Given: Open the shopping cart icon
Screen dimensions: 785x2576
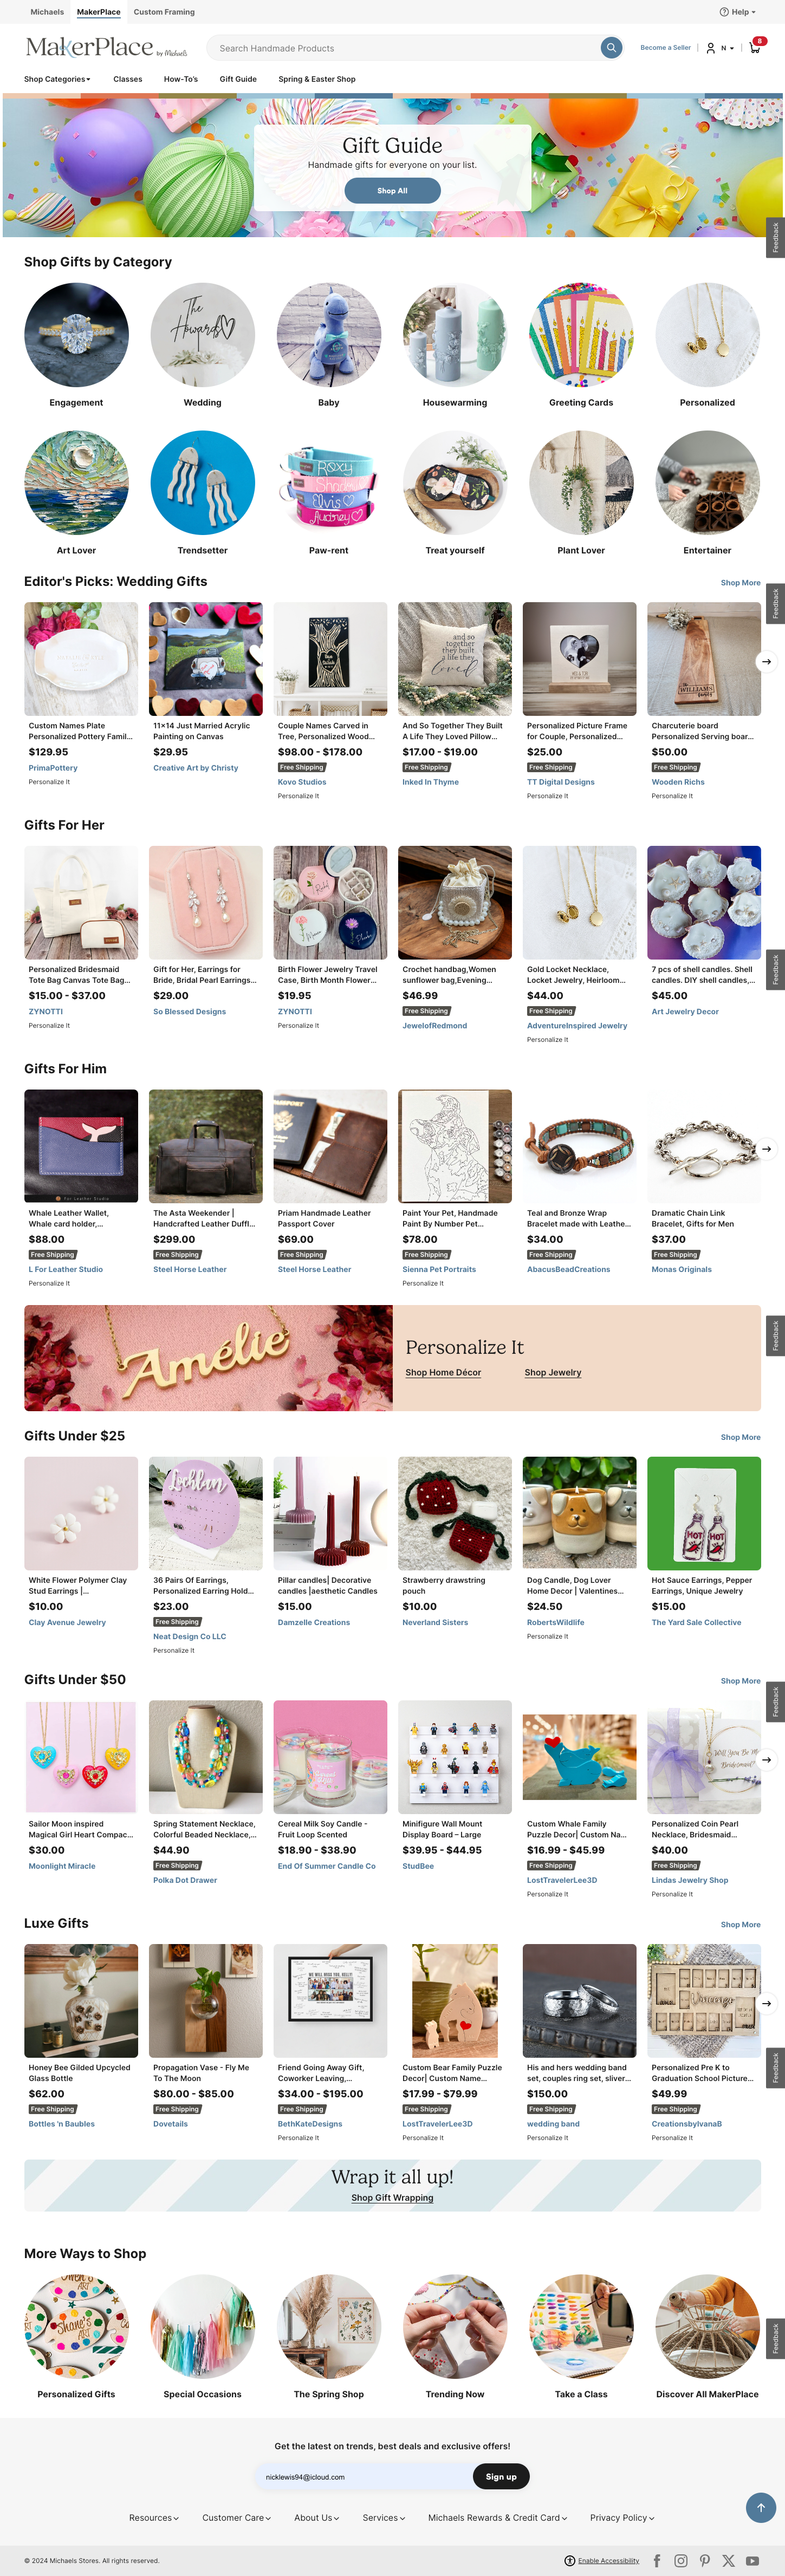Looking at the screenshot, I should [755, 47].
